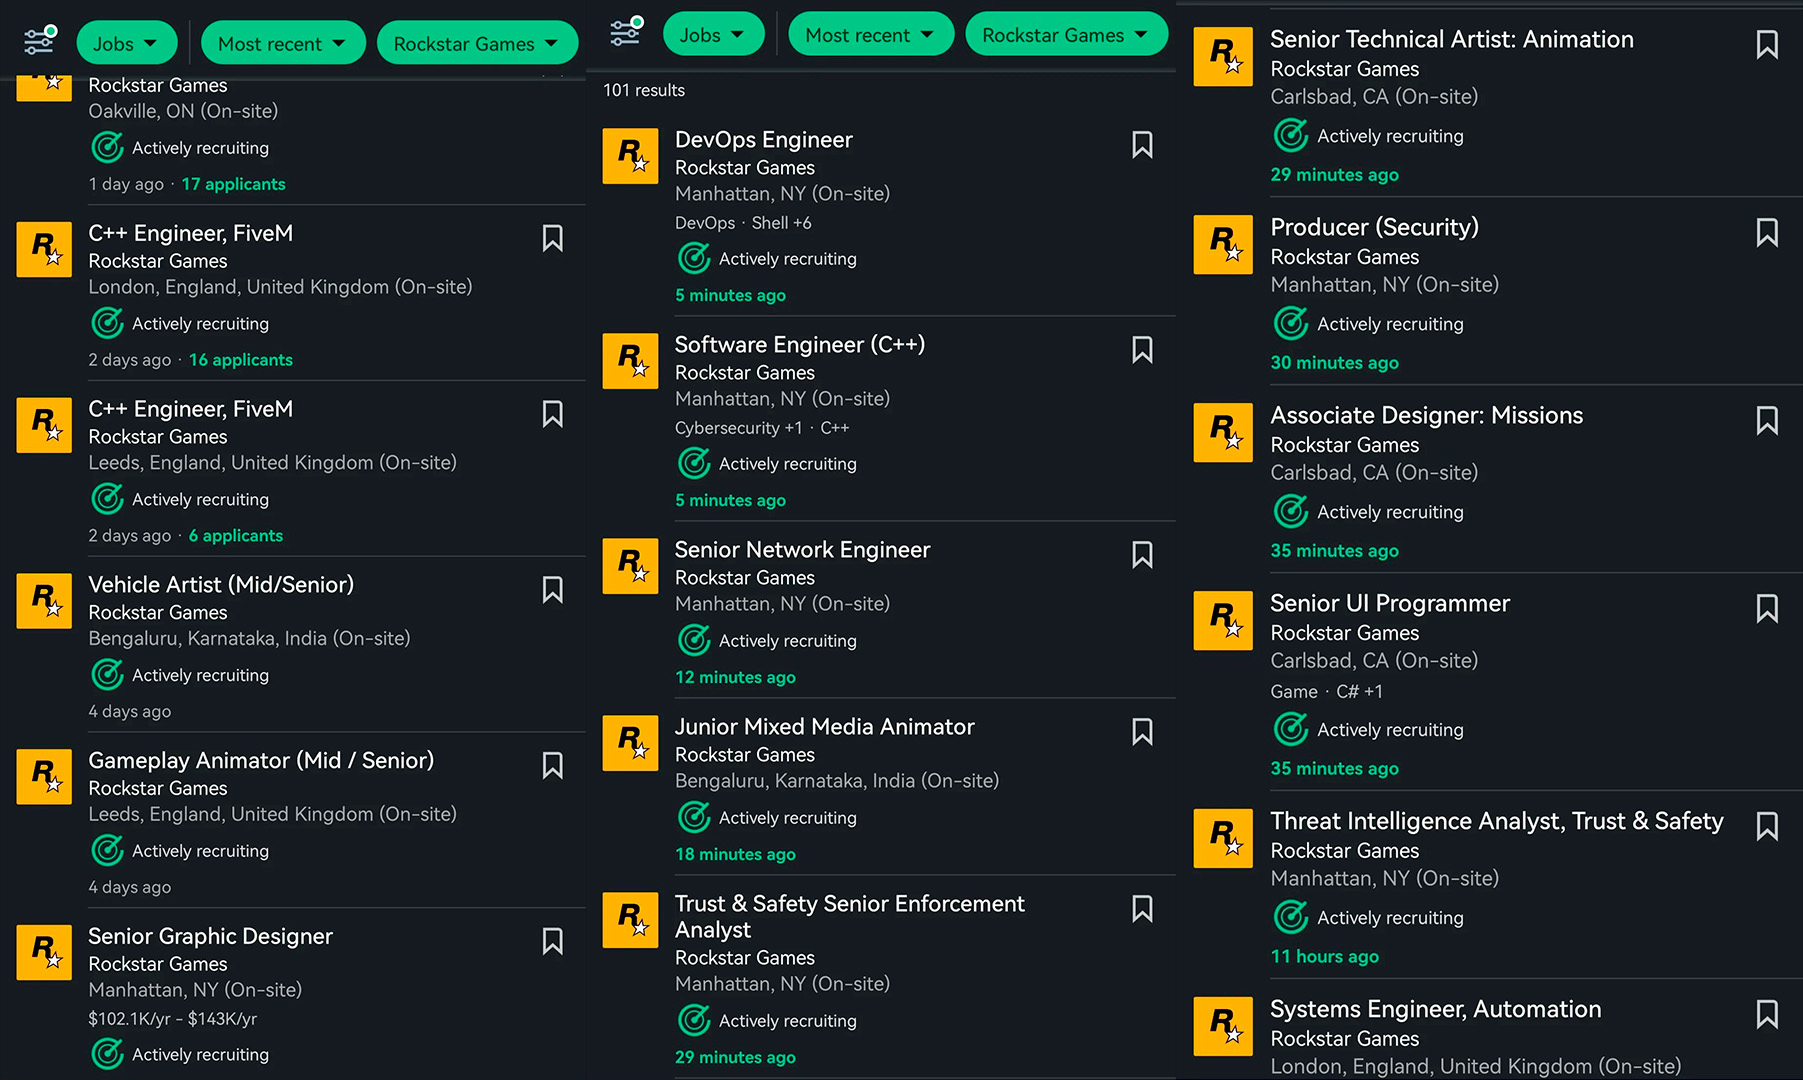
Task: Save the Vehicle Artist (Mid/Senior) job
Action: coord(552,590)
